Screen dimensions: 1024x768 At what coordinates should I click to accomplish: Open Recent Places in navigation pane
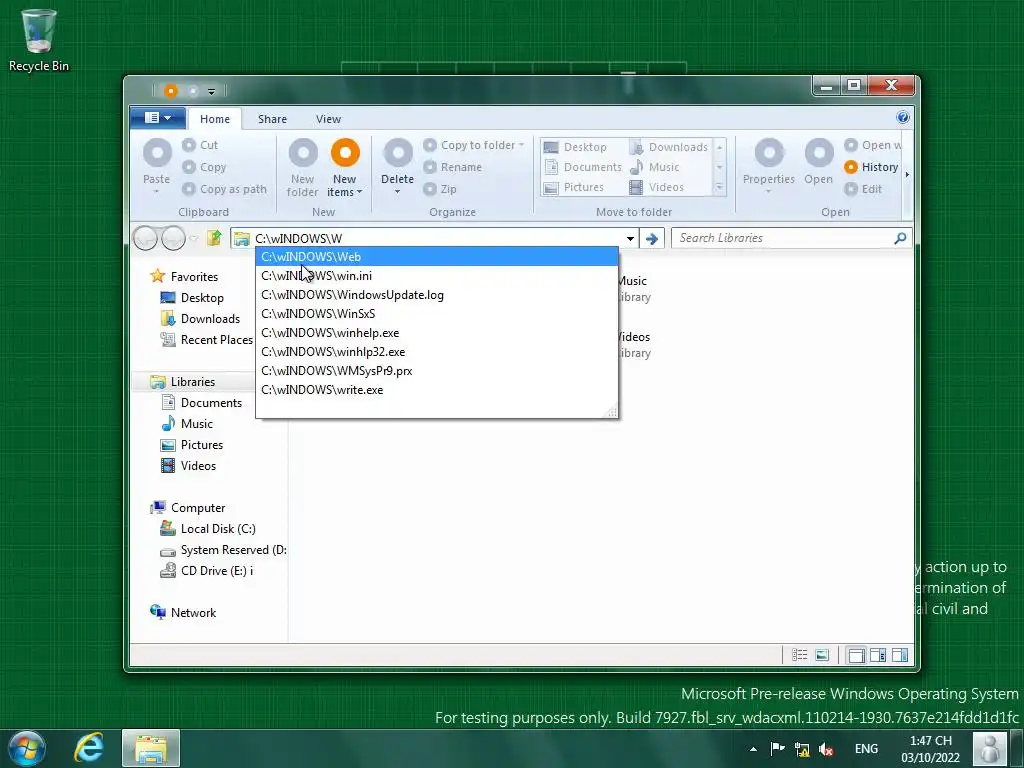pyautogui.click(x=207, y=340)
